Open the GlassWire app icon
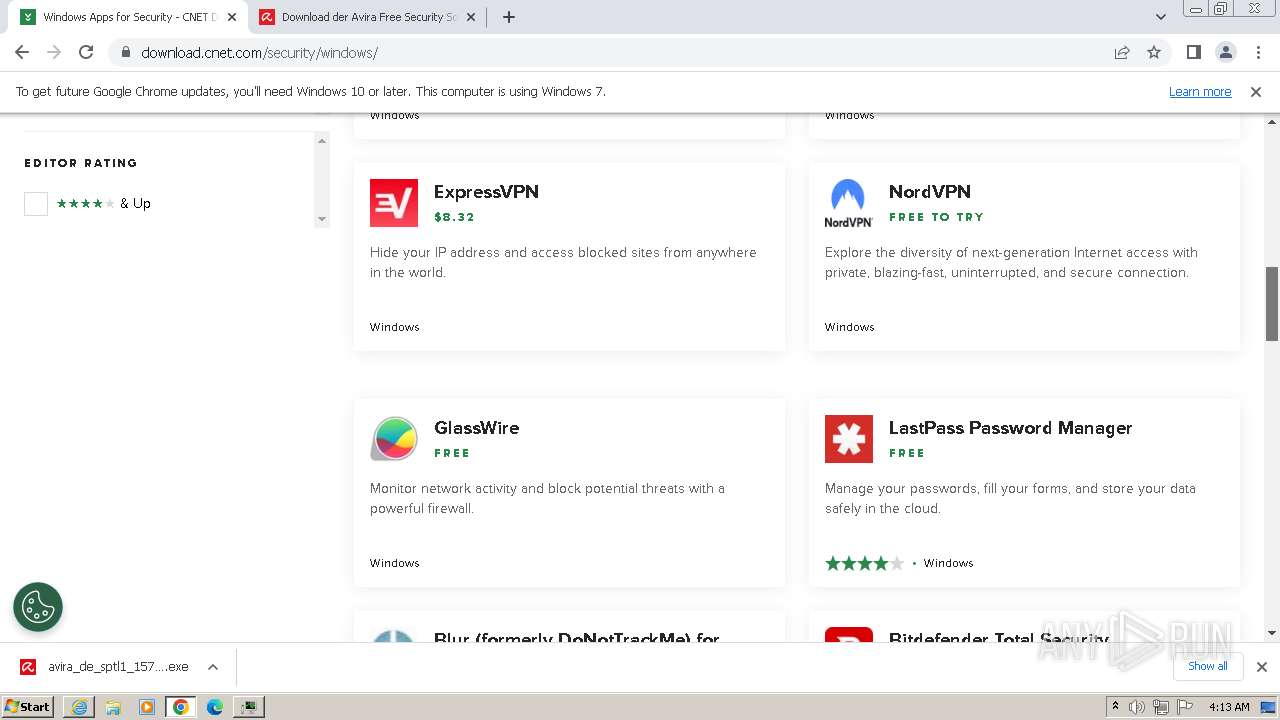Screen dimensions: 1280x720 tap(394, 439)
